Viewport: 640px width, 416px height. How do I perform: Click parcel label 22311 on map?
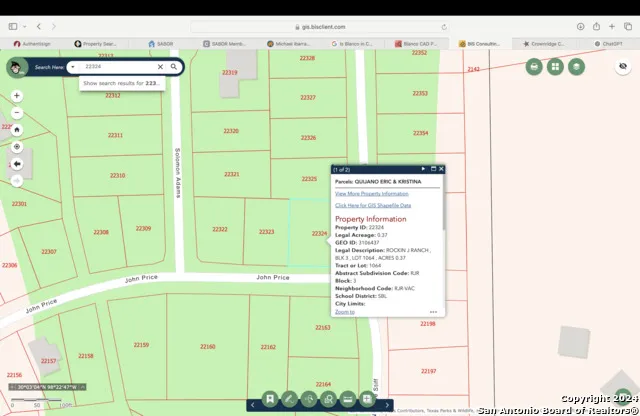tap(115, 135)
